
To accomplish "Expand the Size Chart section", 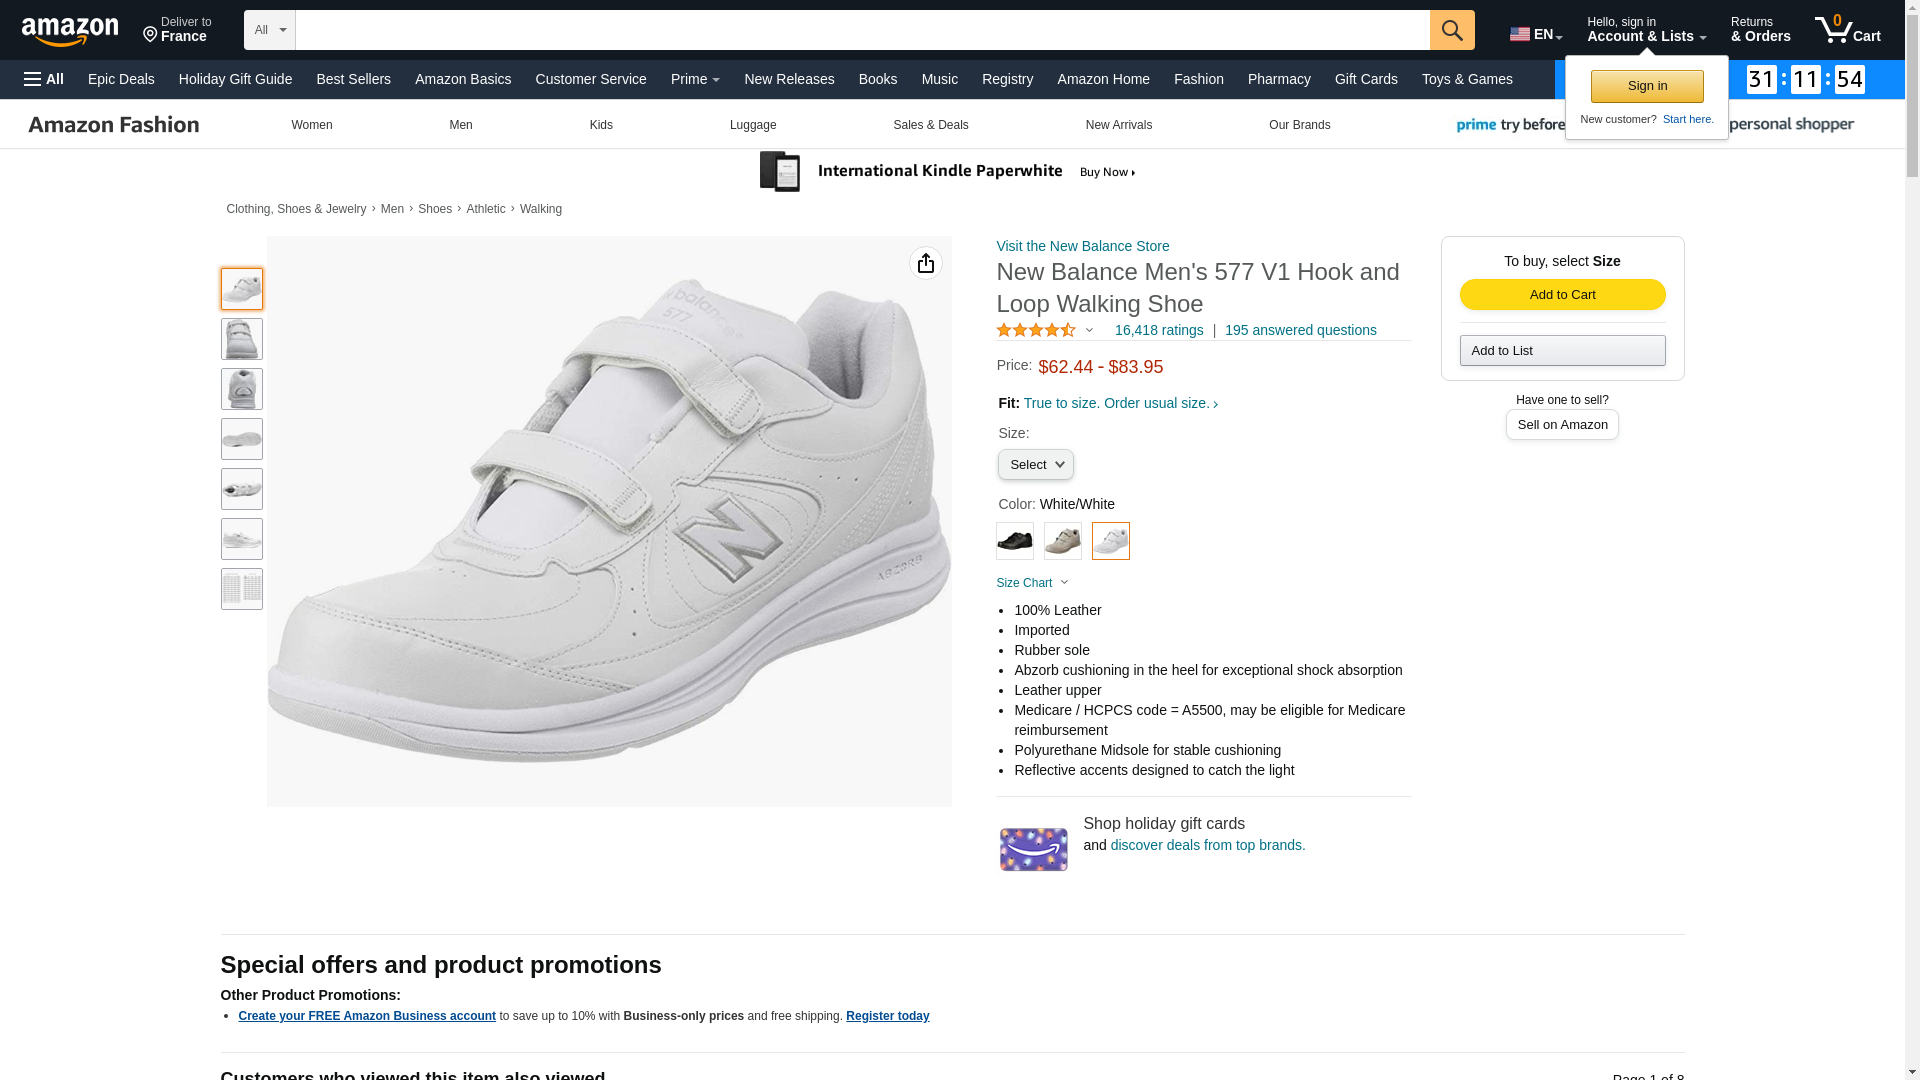I will [x=1032, y=583].
